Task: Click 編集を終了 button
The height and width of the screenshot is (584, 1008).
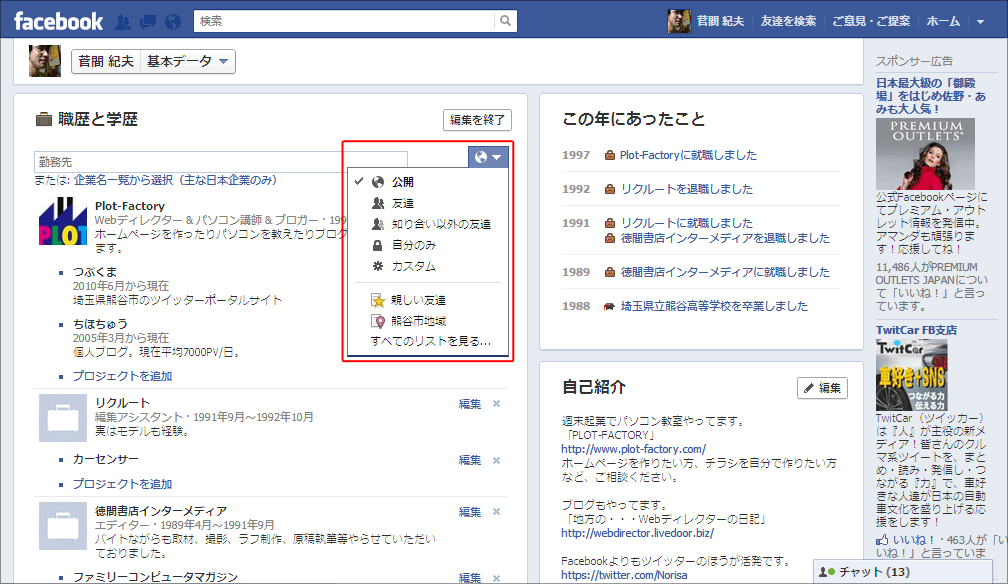Action: click(x=477, y=120)
